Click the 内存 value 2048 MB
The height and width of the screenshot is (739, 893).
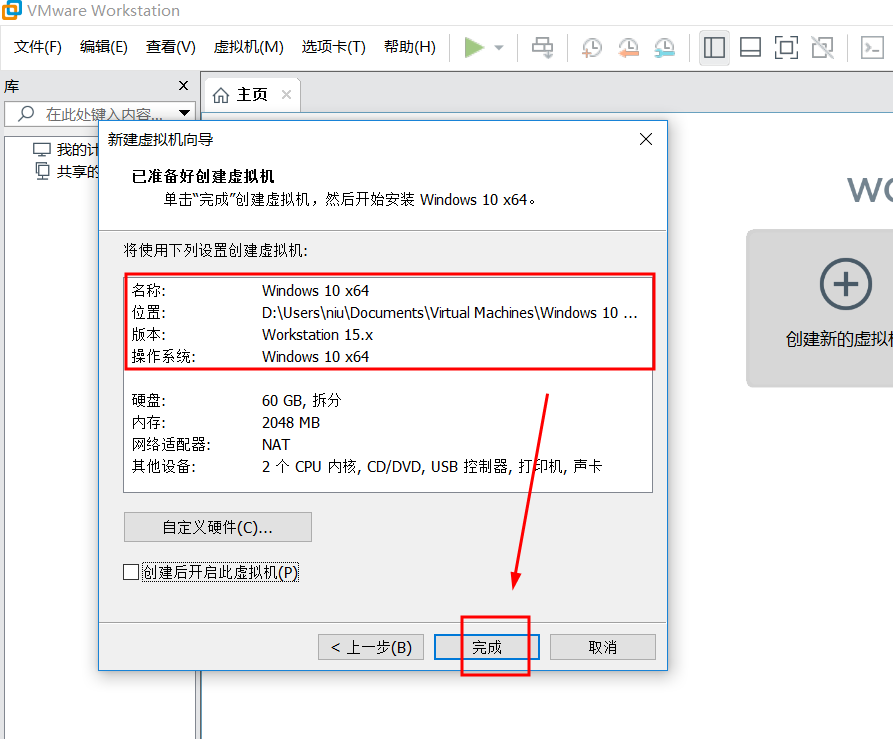291,422
